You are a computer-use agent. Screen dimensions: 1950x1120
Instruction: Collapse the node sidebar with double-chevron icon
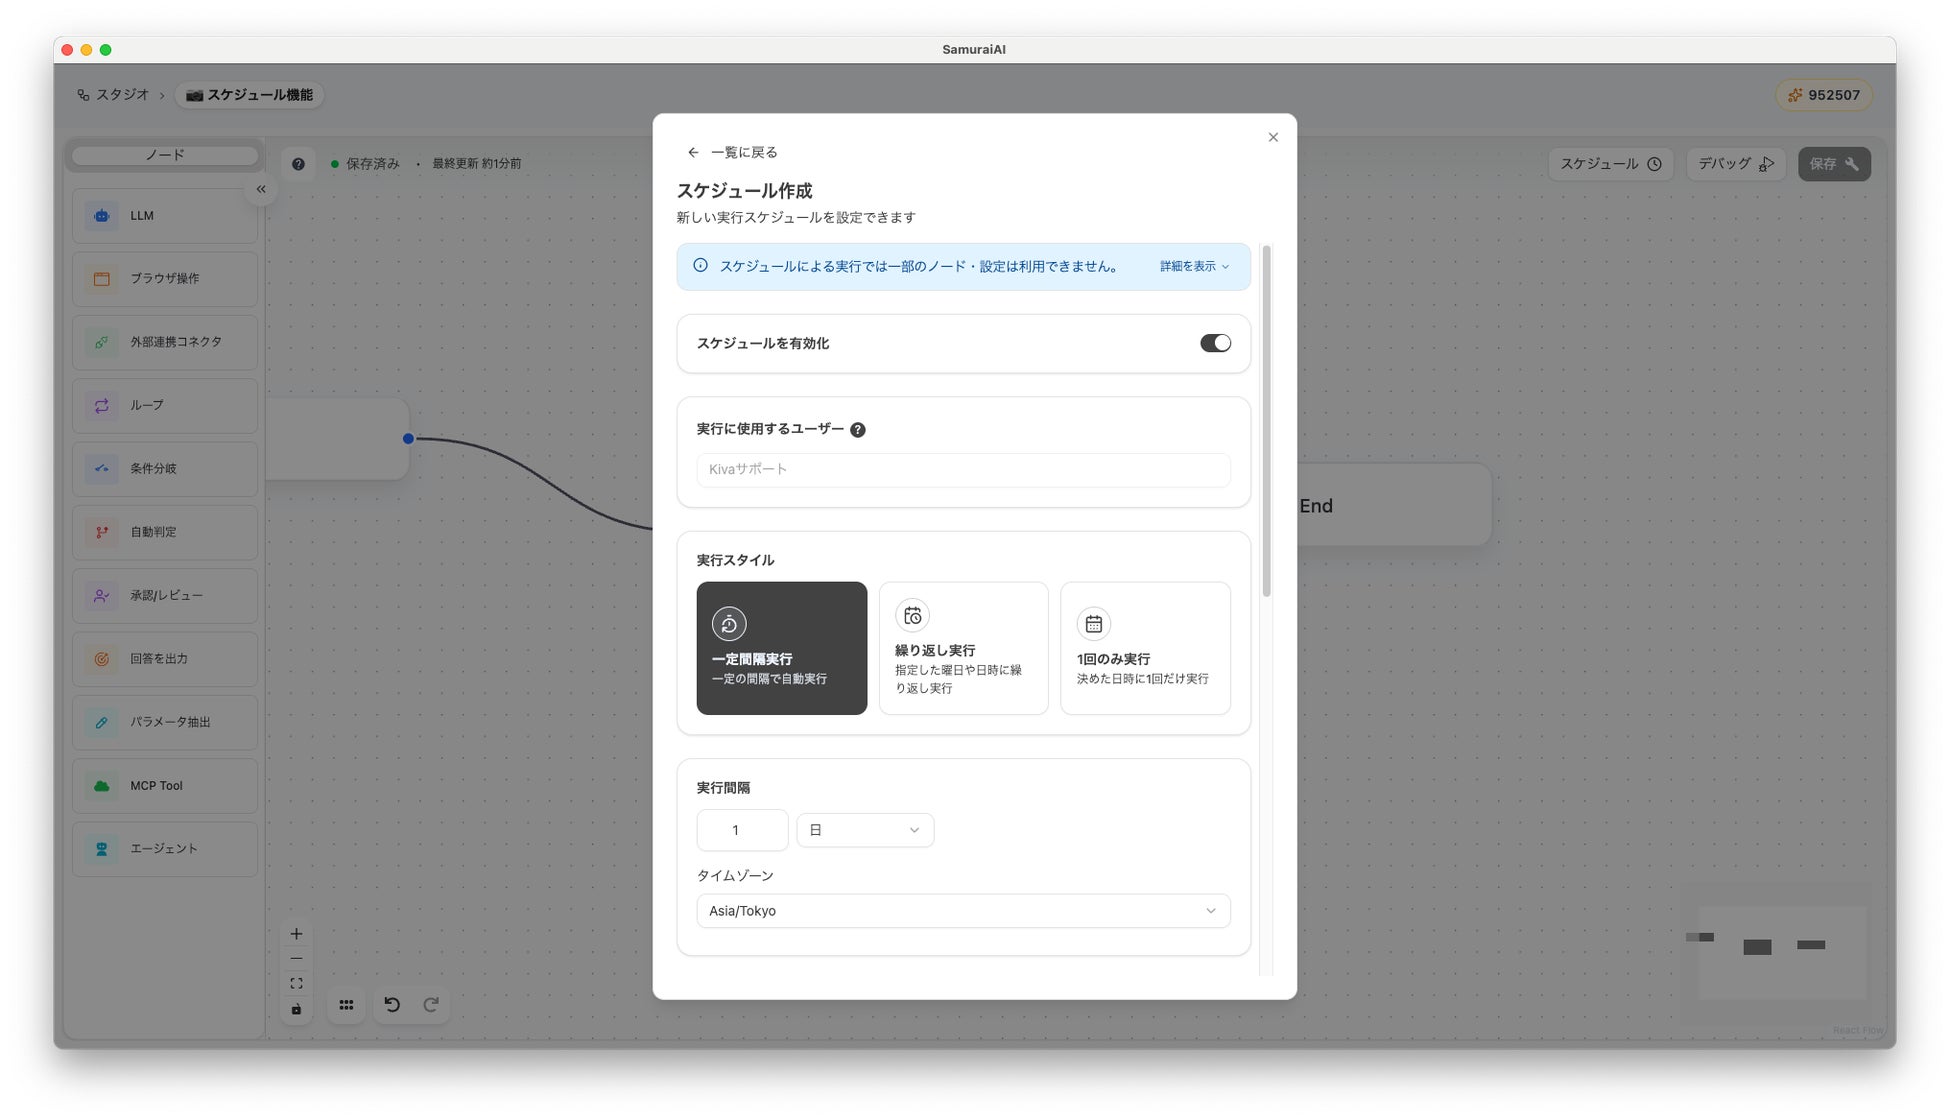261,189
